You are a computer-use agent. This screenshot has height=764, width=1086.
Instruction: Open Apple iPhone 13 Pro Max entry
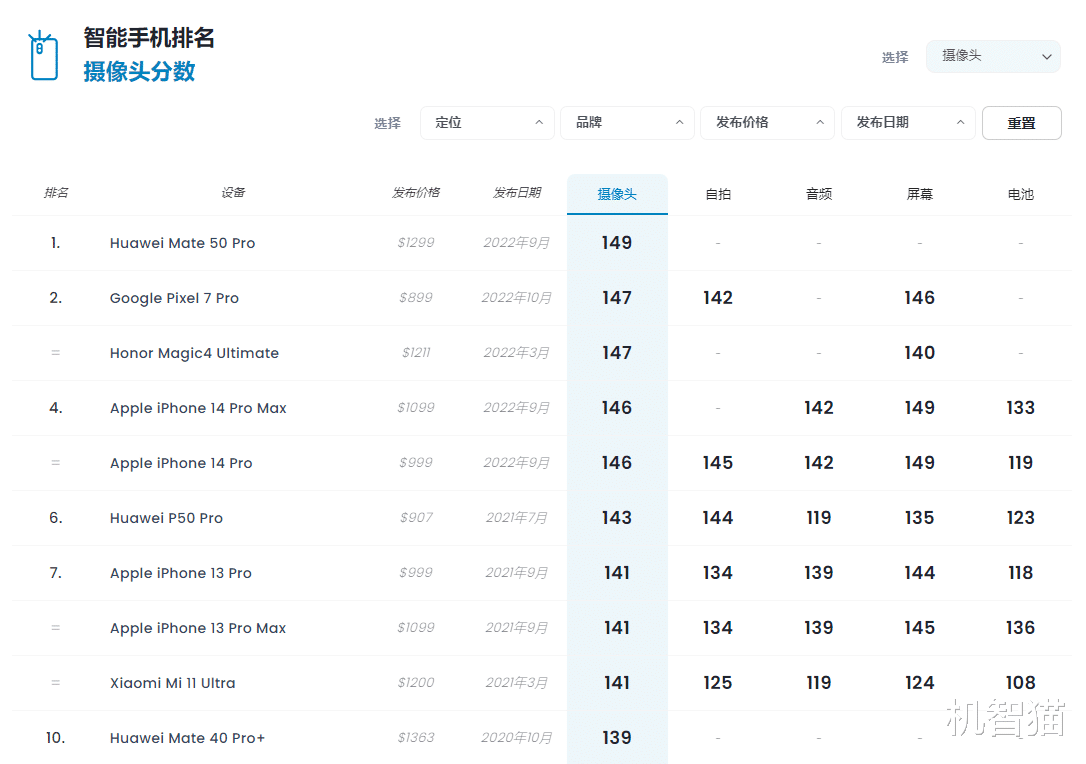[x=198, y=628]
